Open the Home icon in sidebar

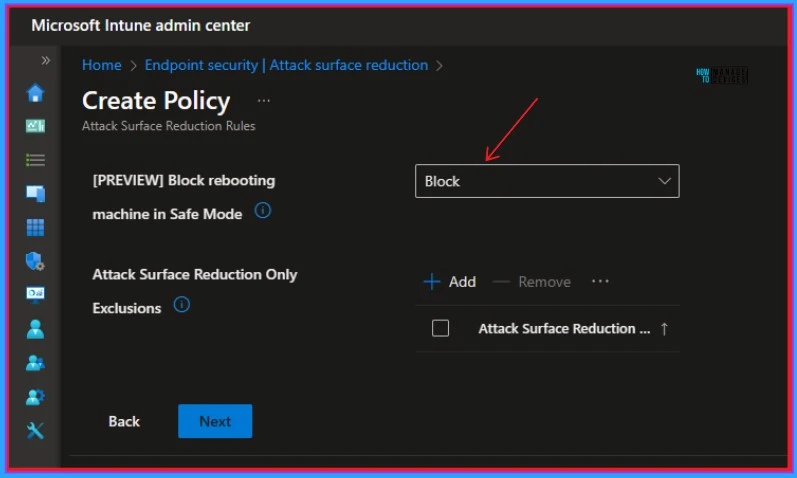[x=35, y=93]
